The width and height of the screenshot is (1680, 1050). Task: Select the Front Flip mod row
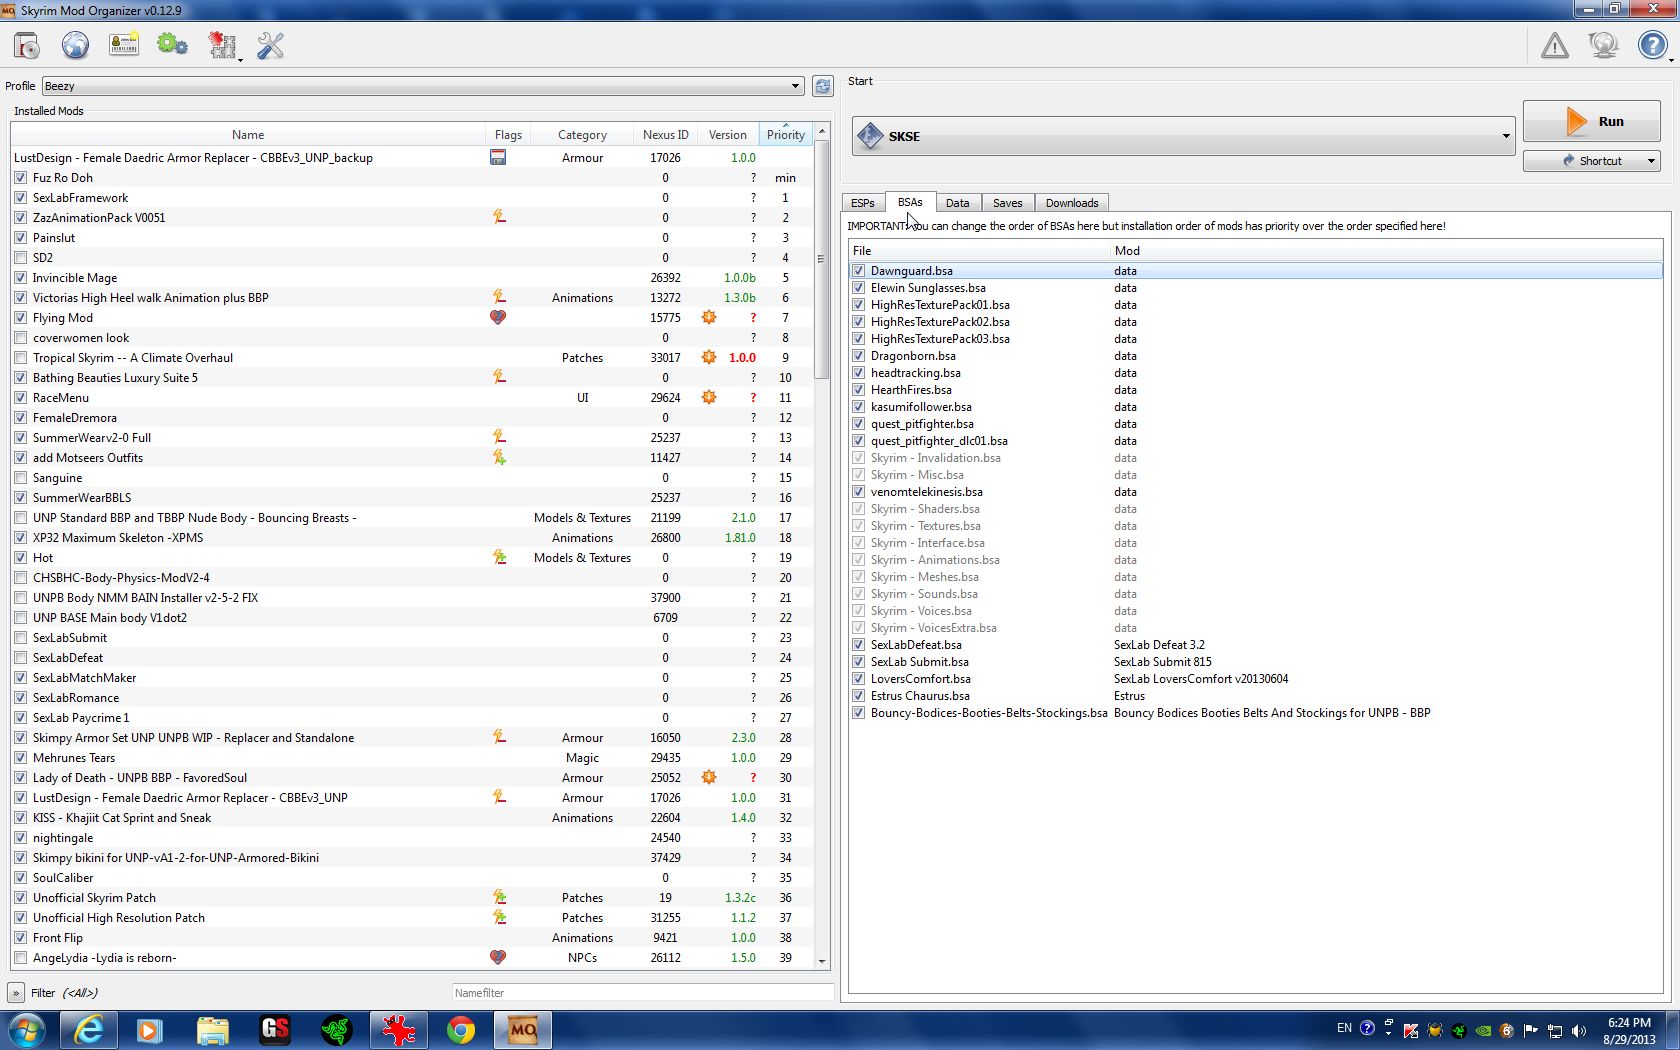412,938
